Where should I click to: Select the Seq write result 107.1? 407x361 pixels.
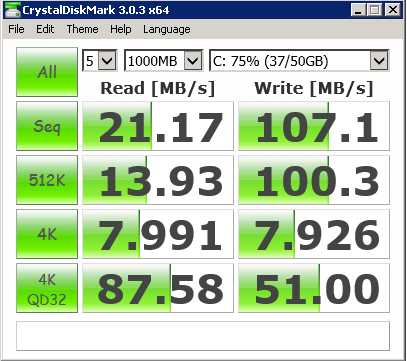pos(314,126)
